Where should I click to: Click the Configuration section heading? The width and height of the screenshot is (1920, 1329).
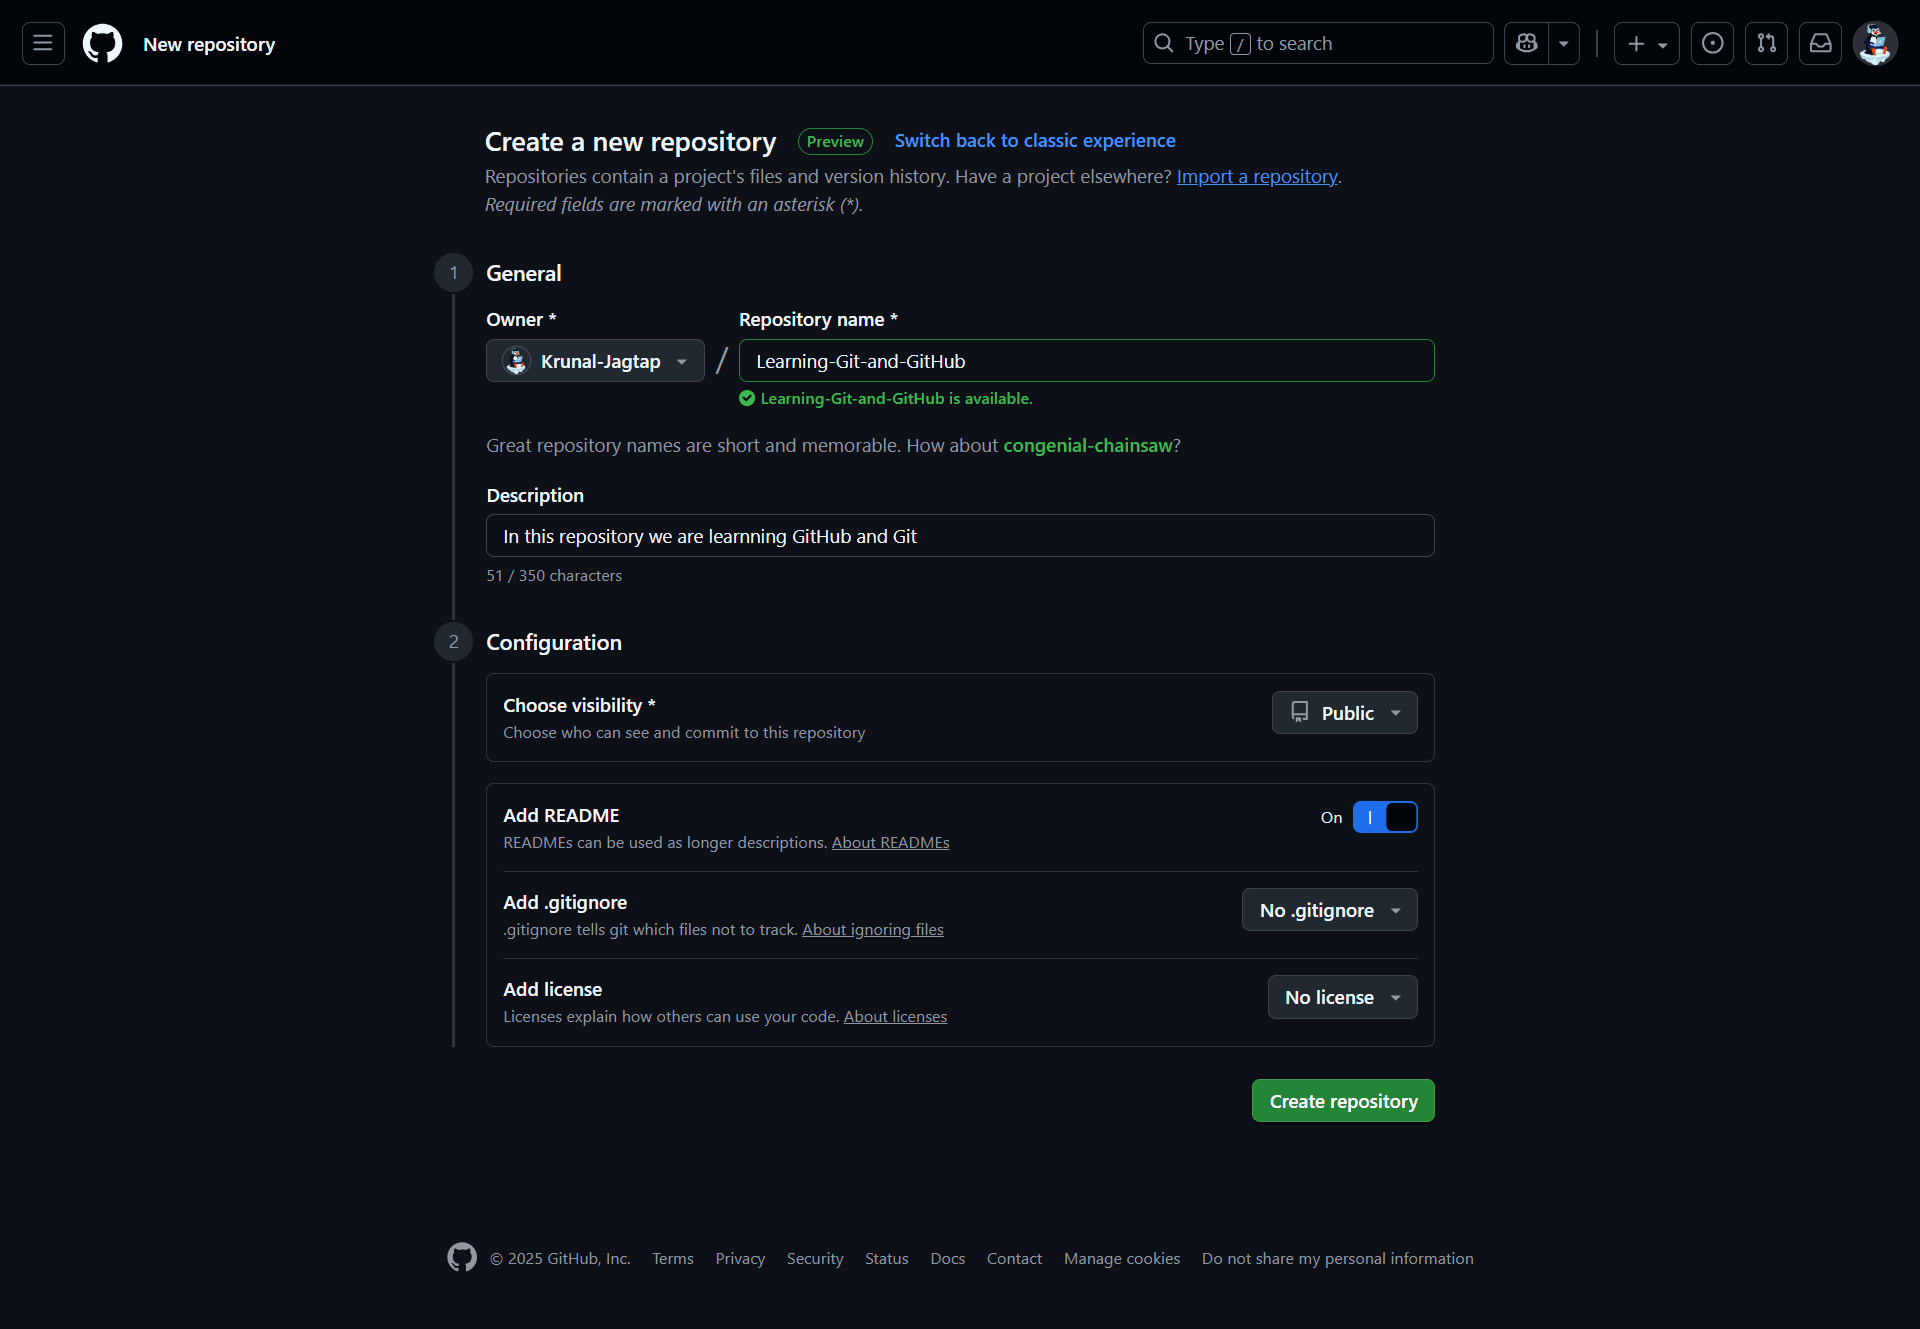554,643
